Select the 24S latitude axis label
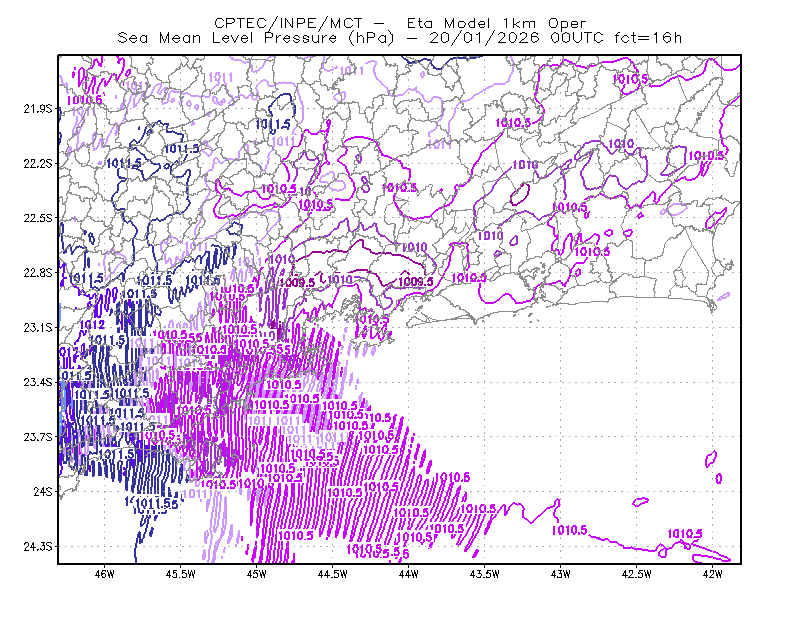 click(x=43, y=491)
